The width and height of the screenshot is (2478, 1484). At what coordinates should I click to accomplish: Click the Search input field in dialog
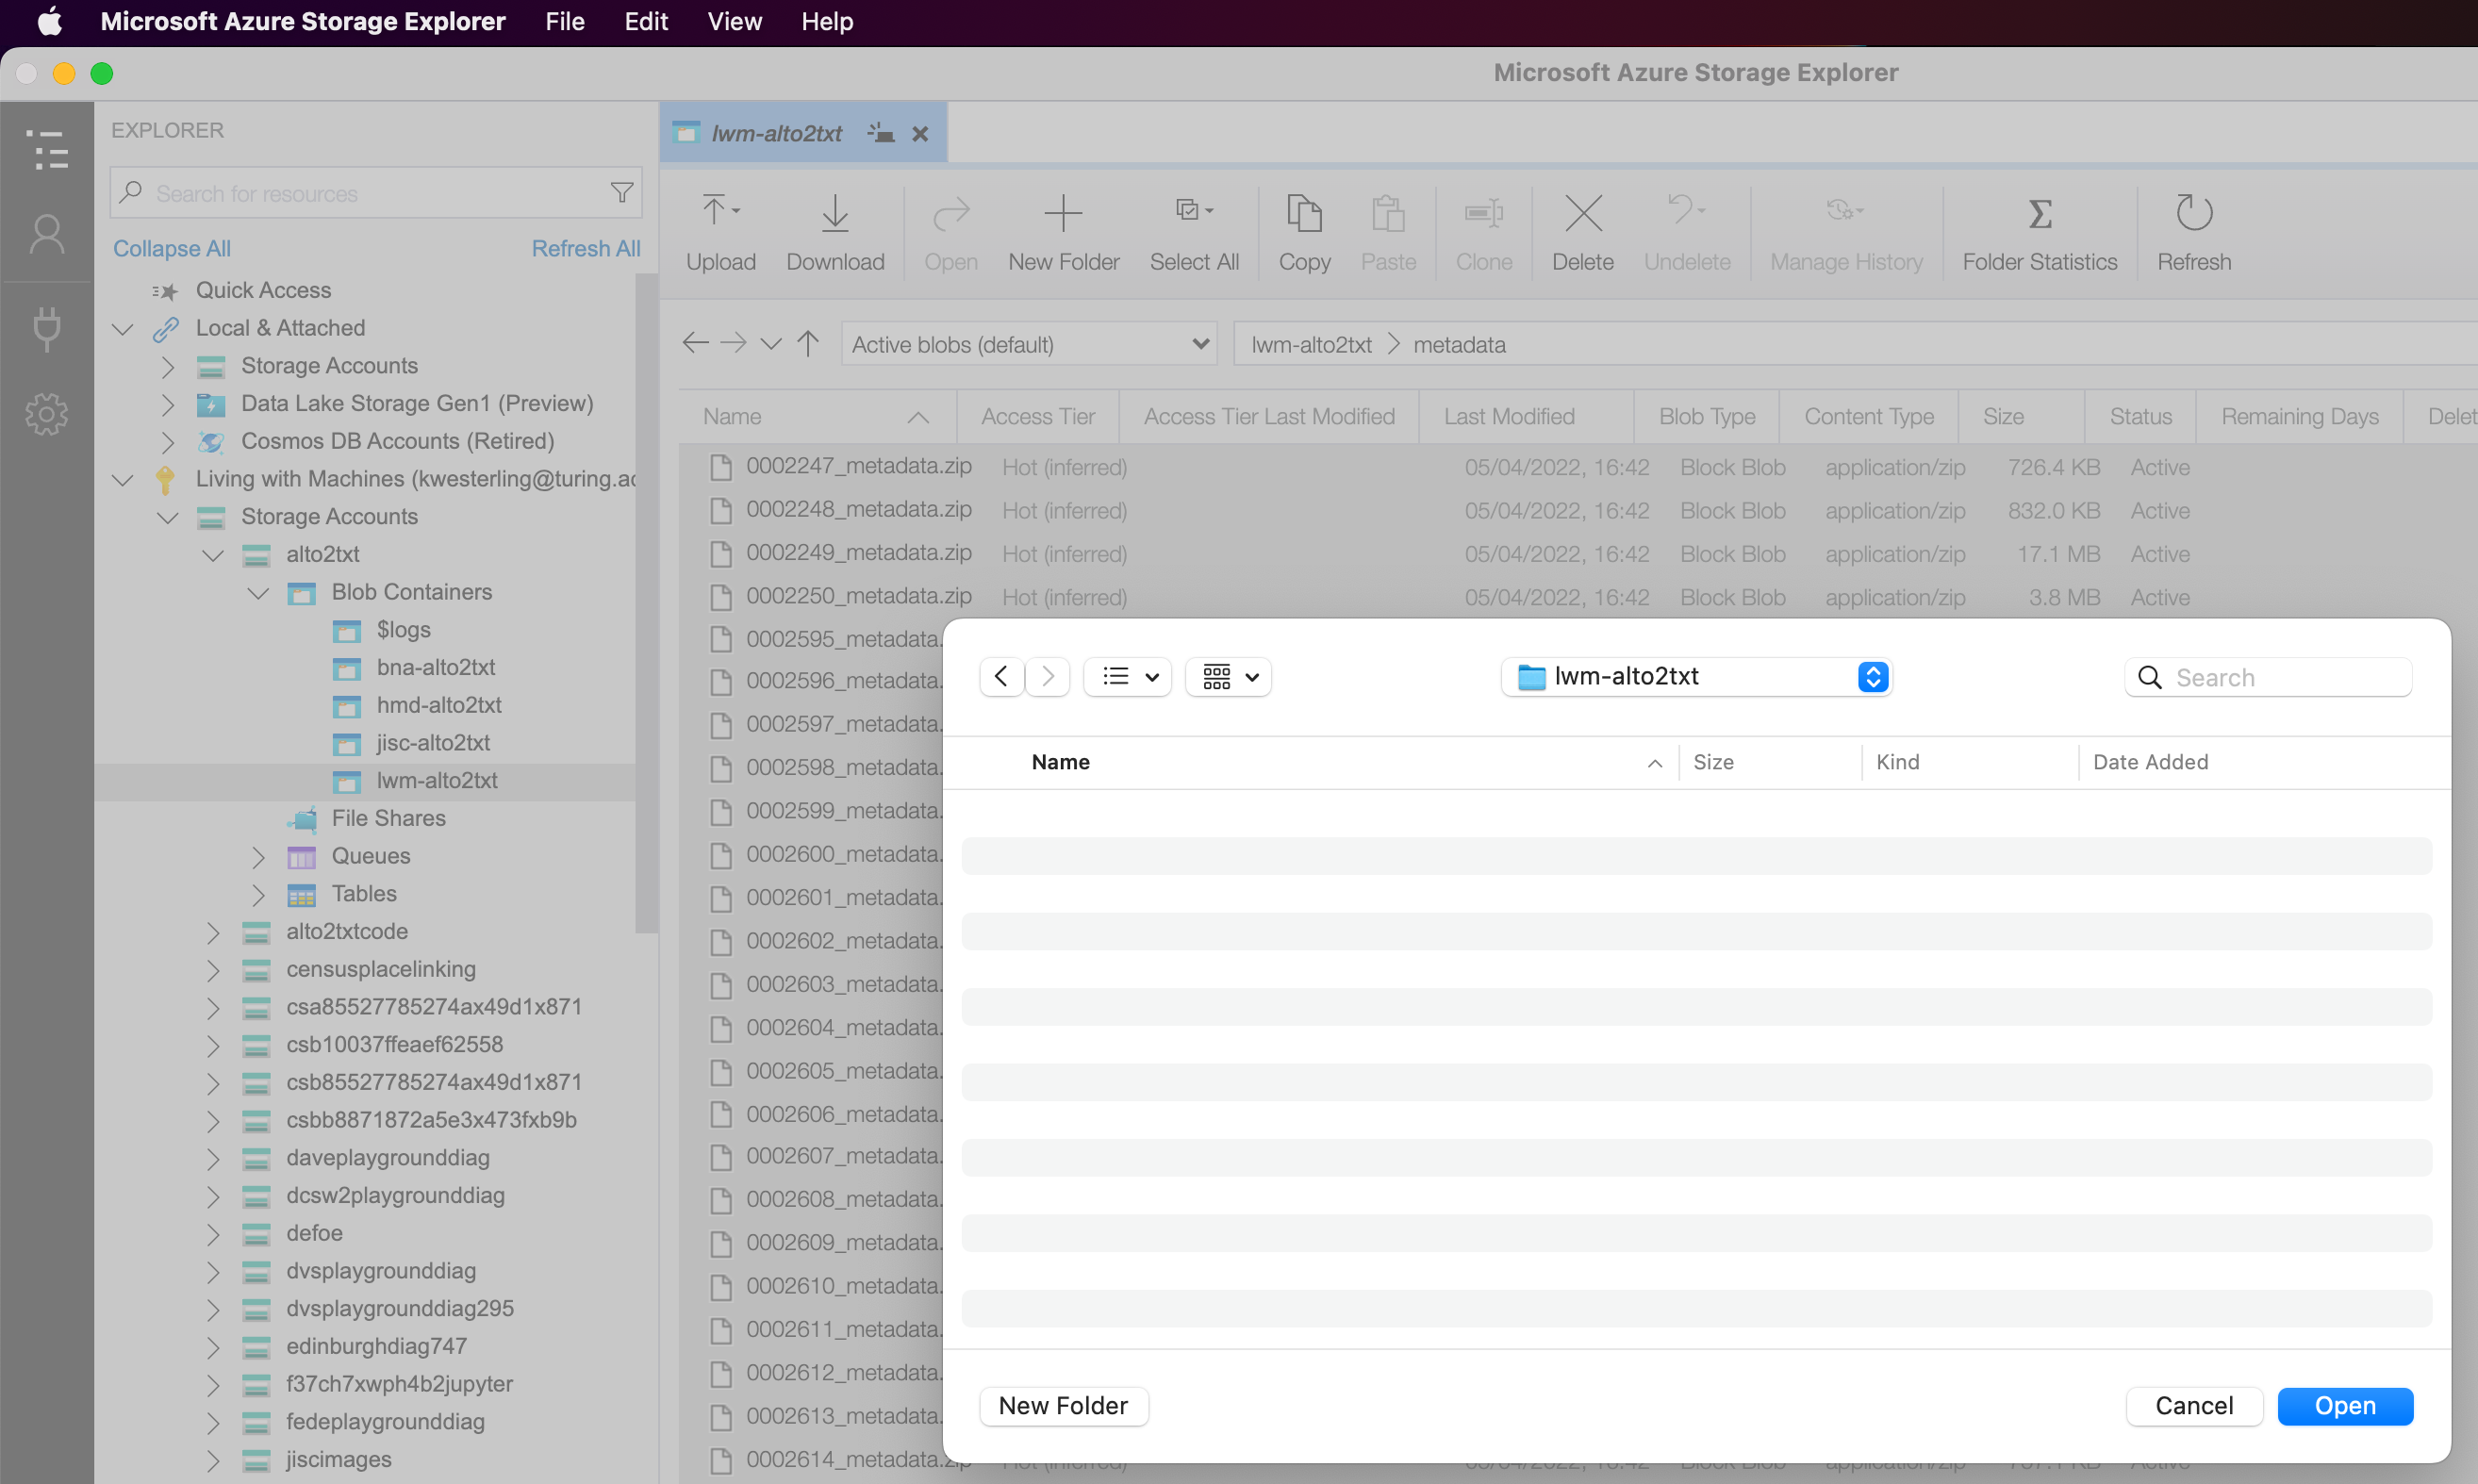[2270, 677]
